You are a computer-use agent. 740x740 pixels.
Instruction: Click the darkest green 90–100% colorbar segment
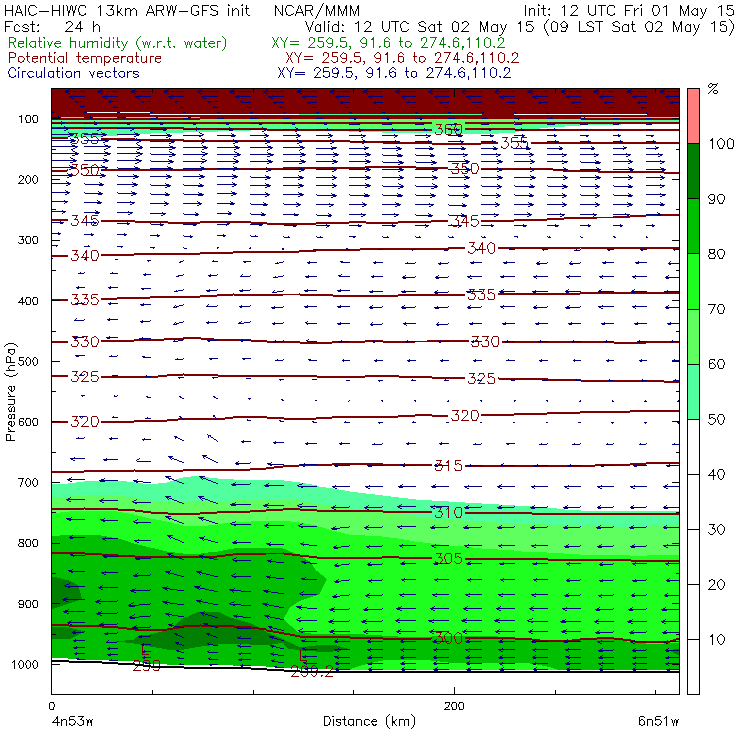(x=693, y=171)
